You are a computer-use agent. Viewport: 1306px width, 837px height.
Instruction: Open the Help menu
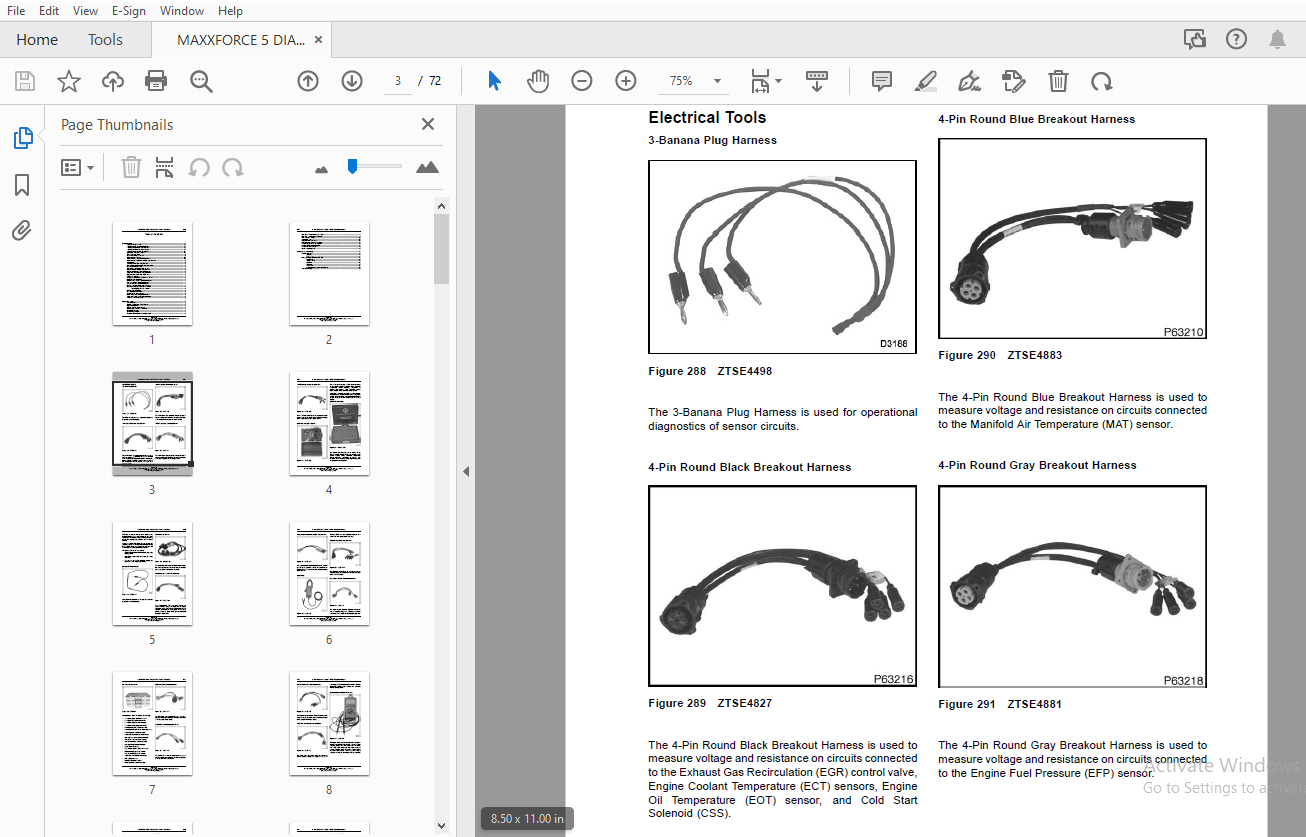click(230, 10)
